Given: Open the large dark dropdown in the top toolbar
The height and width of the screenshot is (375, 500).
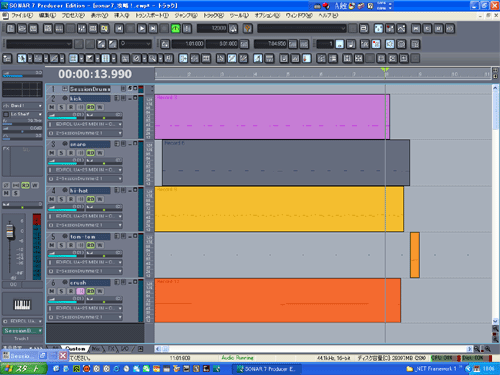Looking at the screenshot, I should click(302, 29).
